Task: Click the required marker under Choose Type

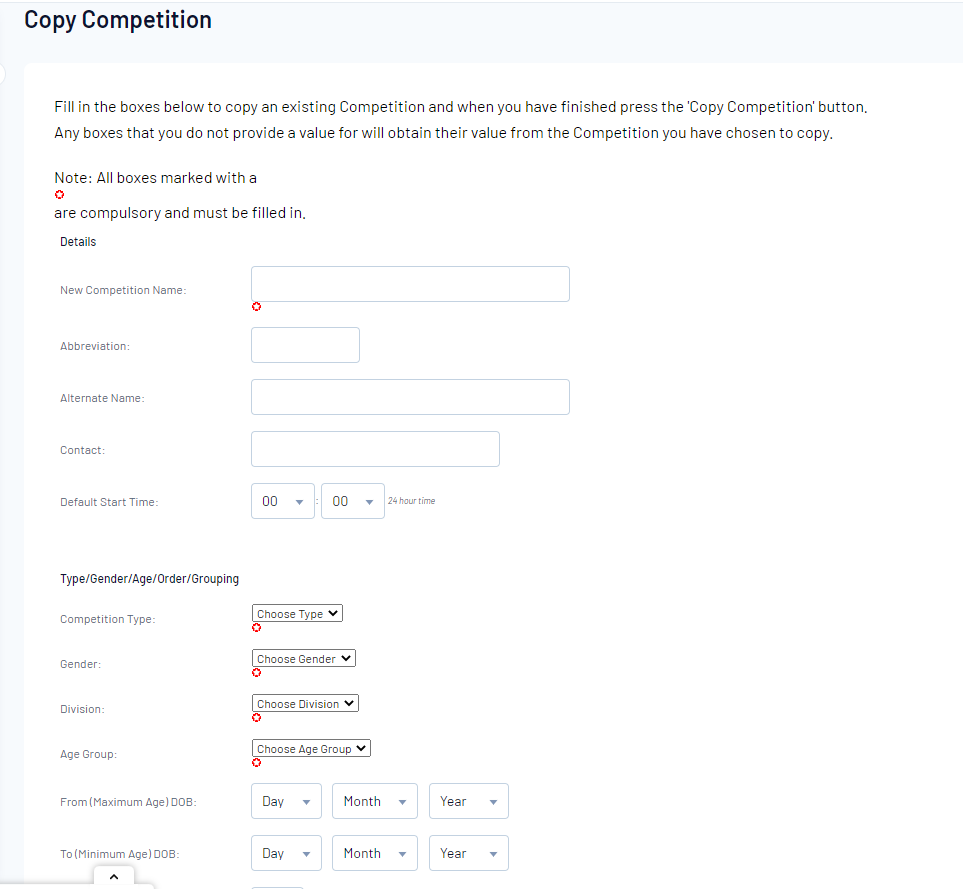Action: (257, 627)
